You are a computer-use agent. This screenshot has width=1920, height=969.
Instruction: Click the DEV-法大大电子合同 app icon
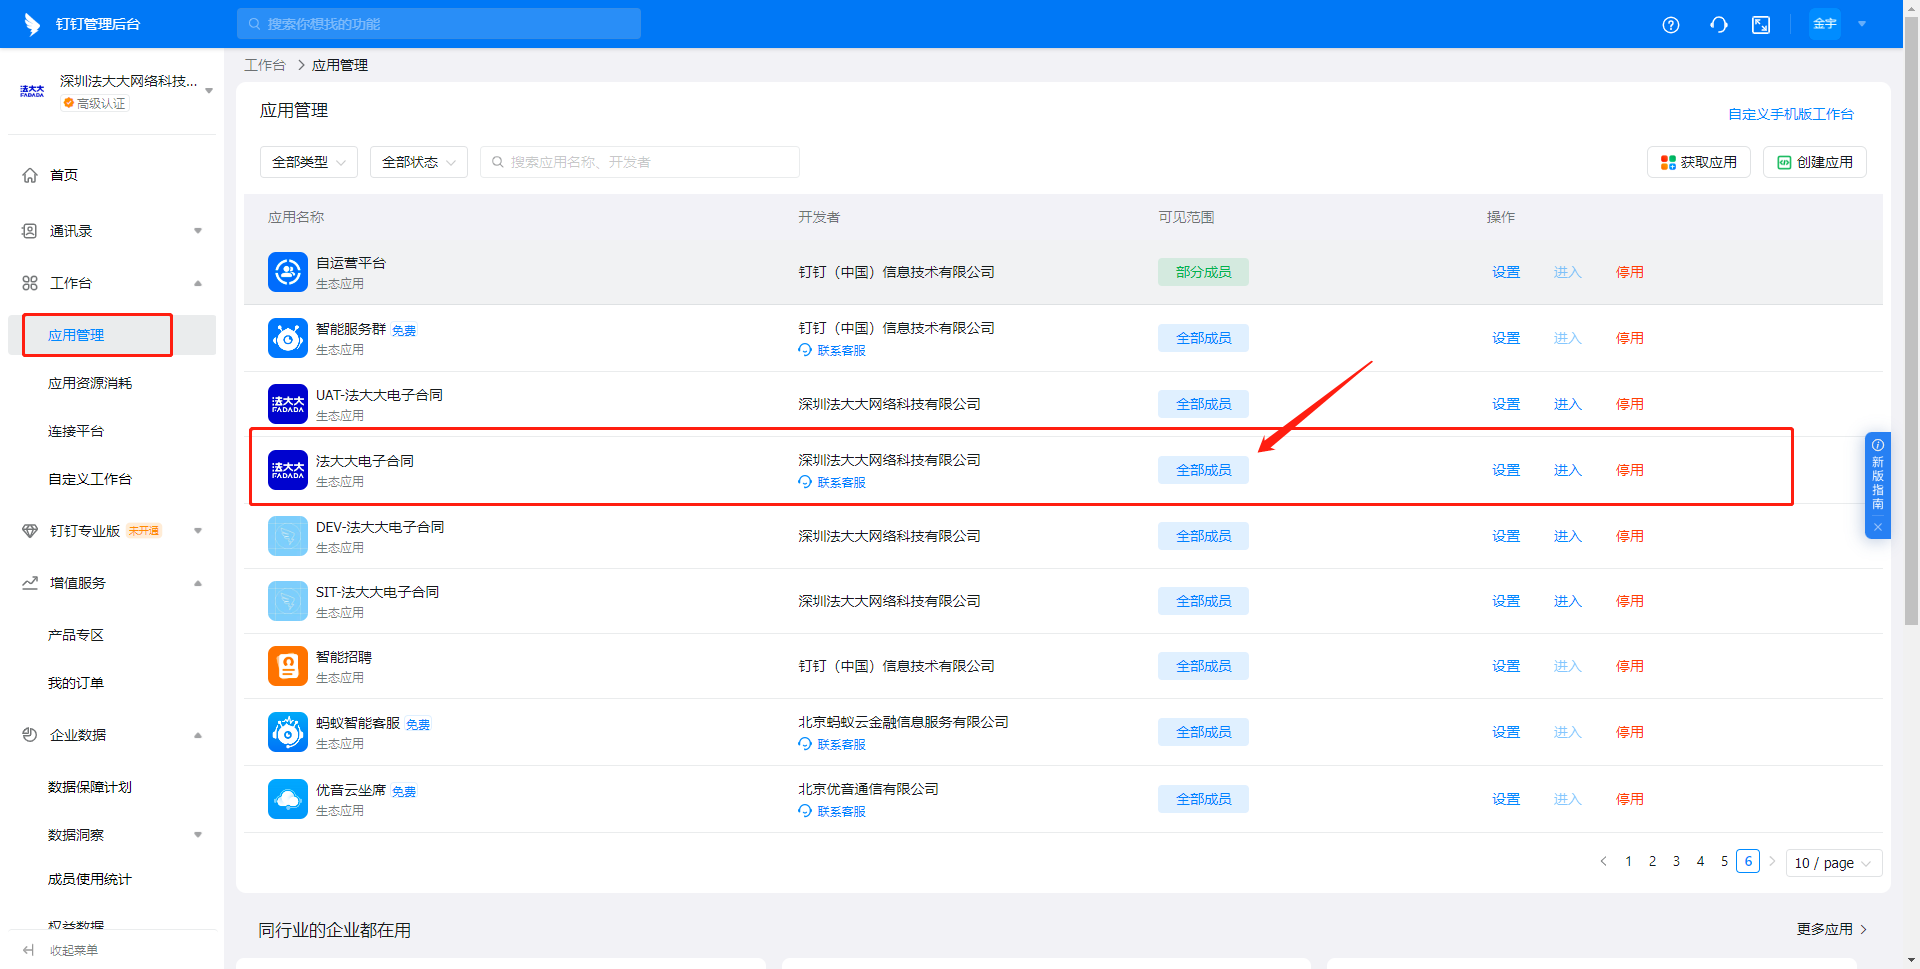tap(288, 536)
